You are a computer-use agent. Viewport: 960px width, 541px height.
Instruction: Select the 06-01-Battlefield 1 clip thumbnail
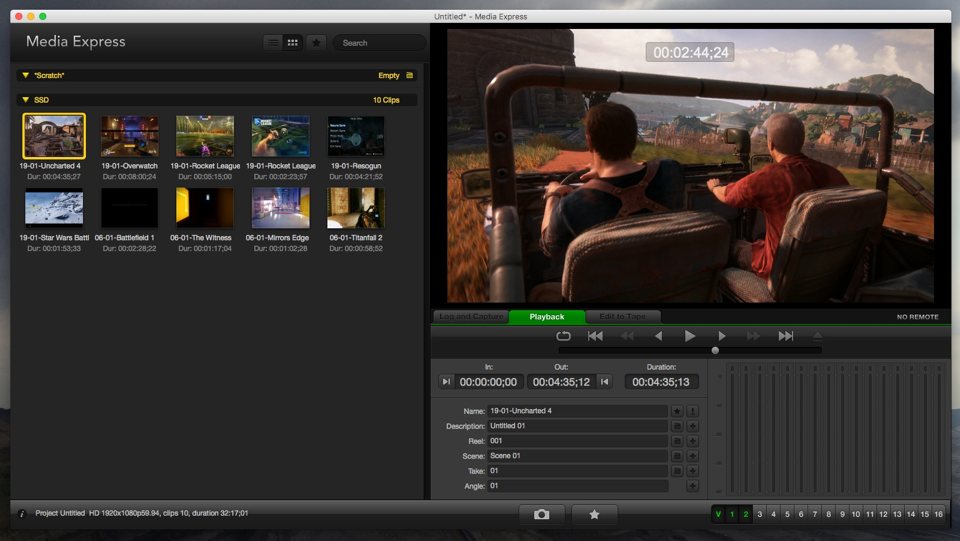(x=129, y=207)
